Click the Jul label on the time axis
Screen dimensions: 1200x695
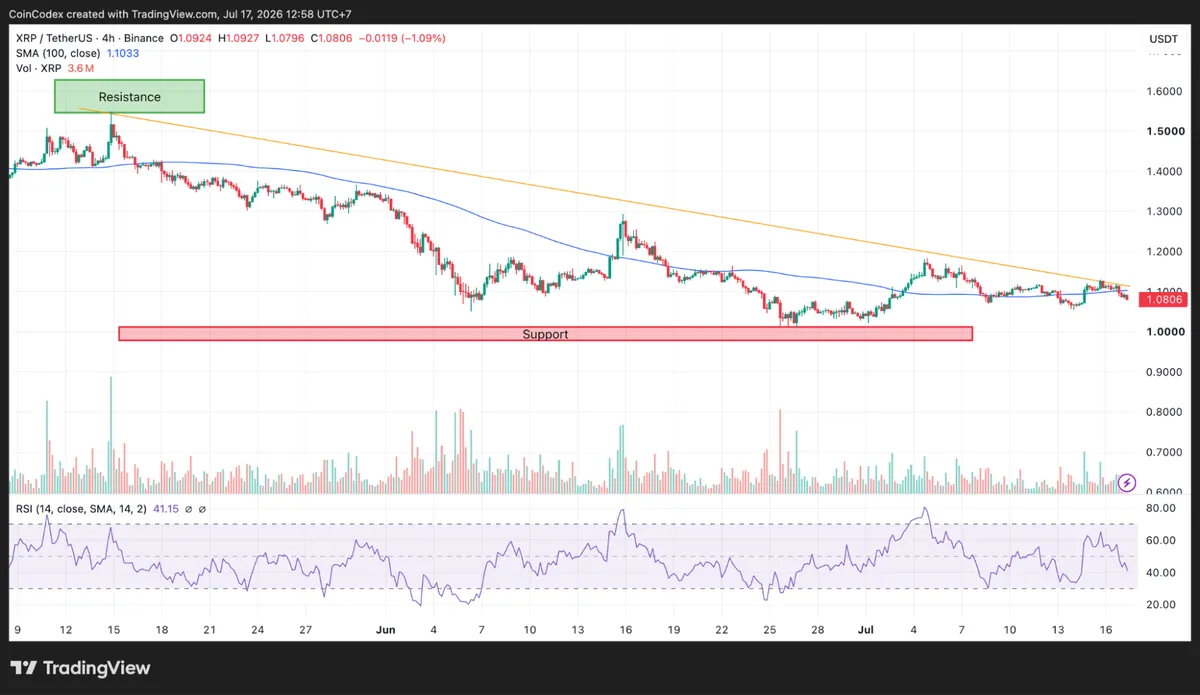point(866,630)
